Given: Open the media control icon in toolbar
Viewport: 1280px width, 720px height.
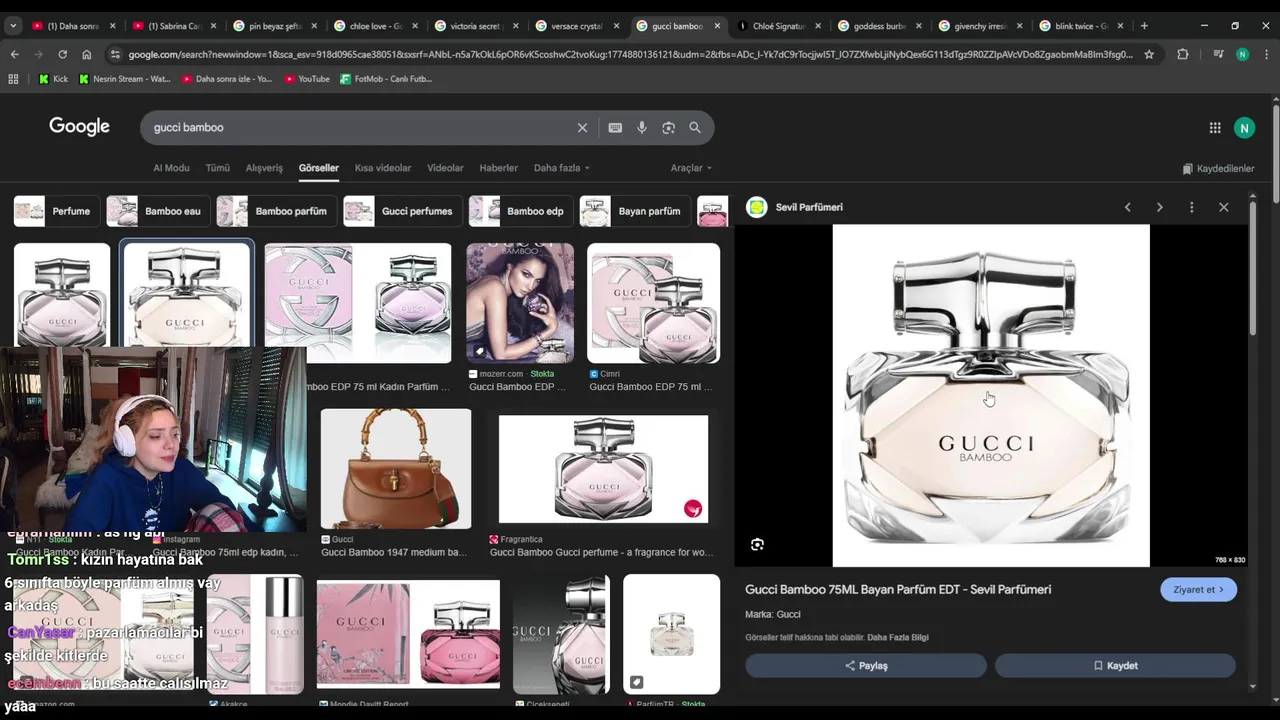Looking at the screenshot, I should 1217,54.
